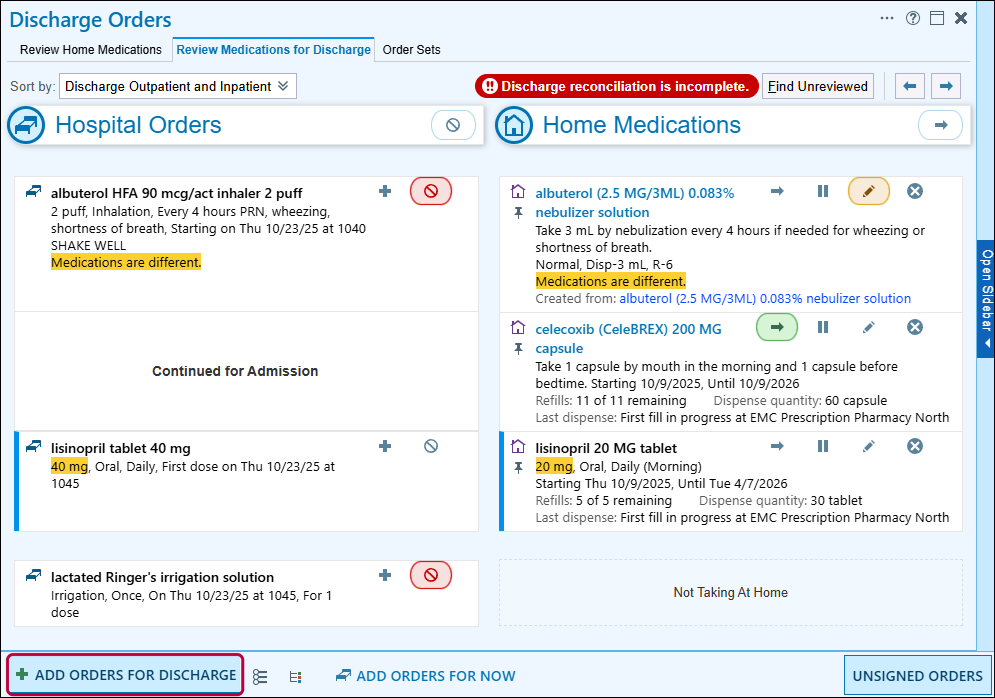
Task: Add lisinopril tablet 40 mg with plus icon
Action: pos(385,446)
